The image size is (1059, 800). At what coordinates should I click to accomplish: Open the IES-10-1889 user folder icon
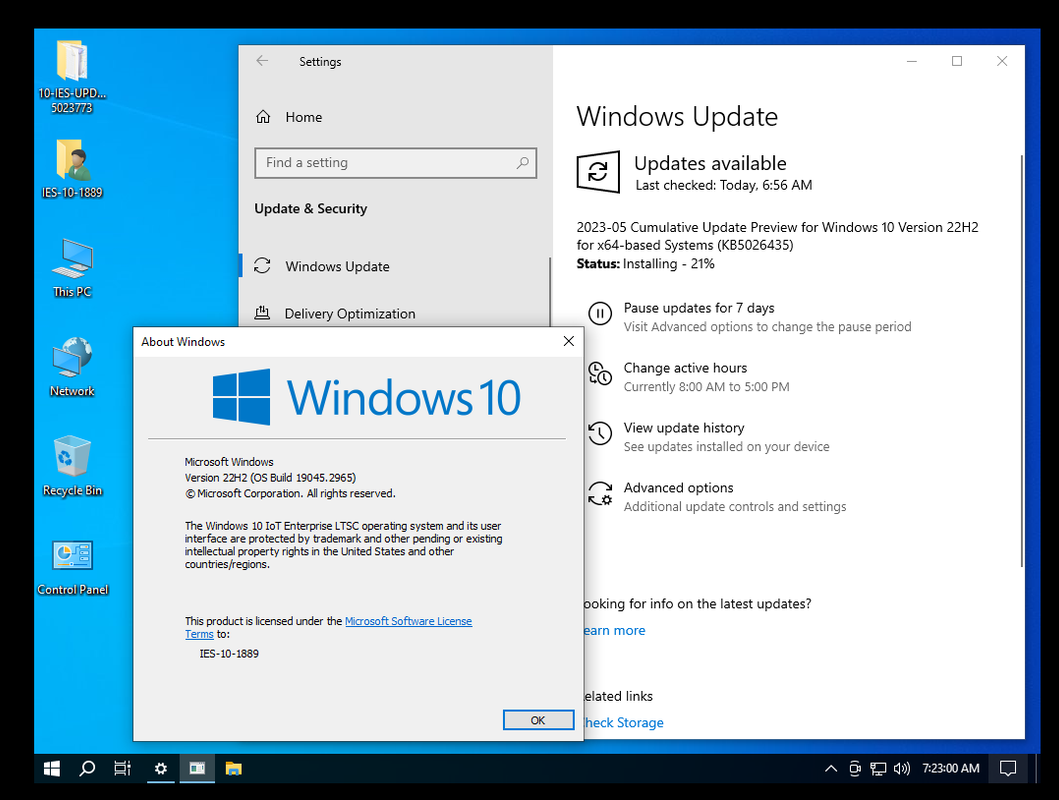(72, 168)
